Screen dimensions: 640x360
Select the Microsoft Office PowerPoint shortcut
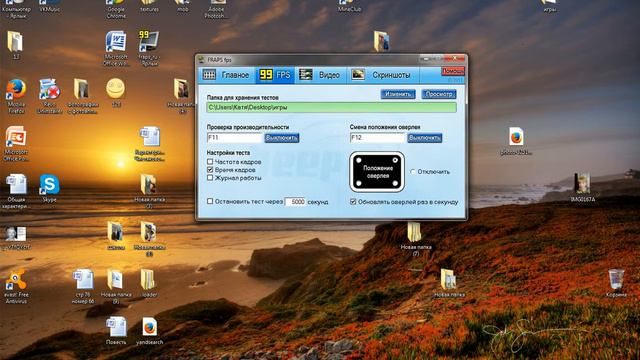coord(16,144)
